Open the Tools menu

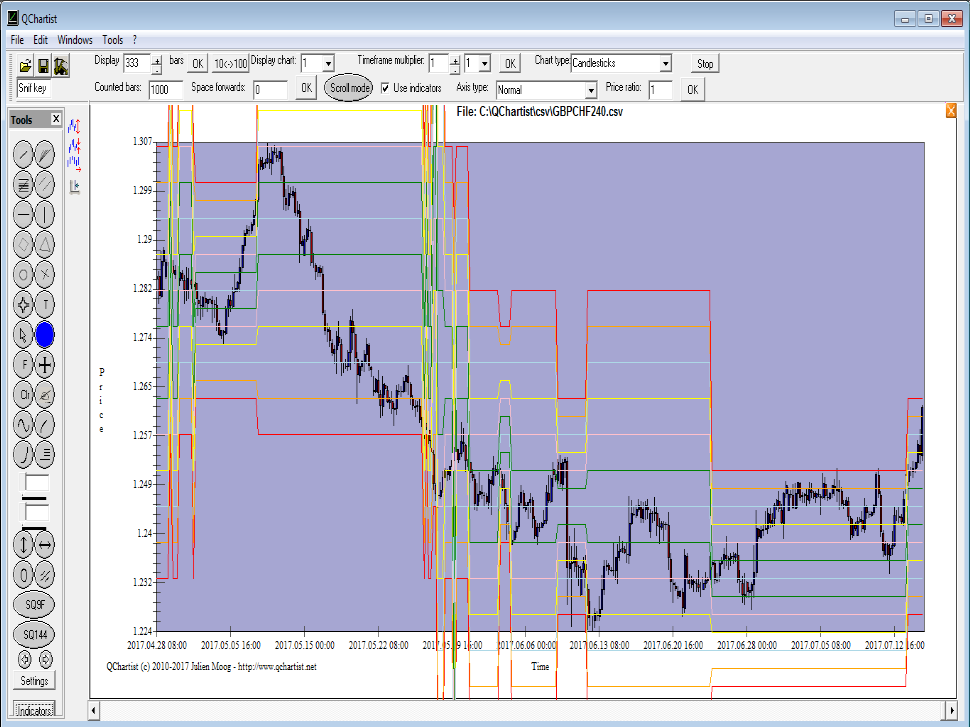click(112, 40)
